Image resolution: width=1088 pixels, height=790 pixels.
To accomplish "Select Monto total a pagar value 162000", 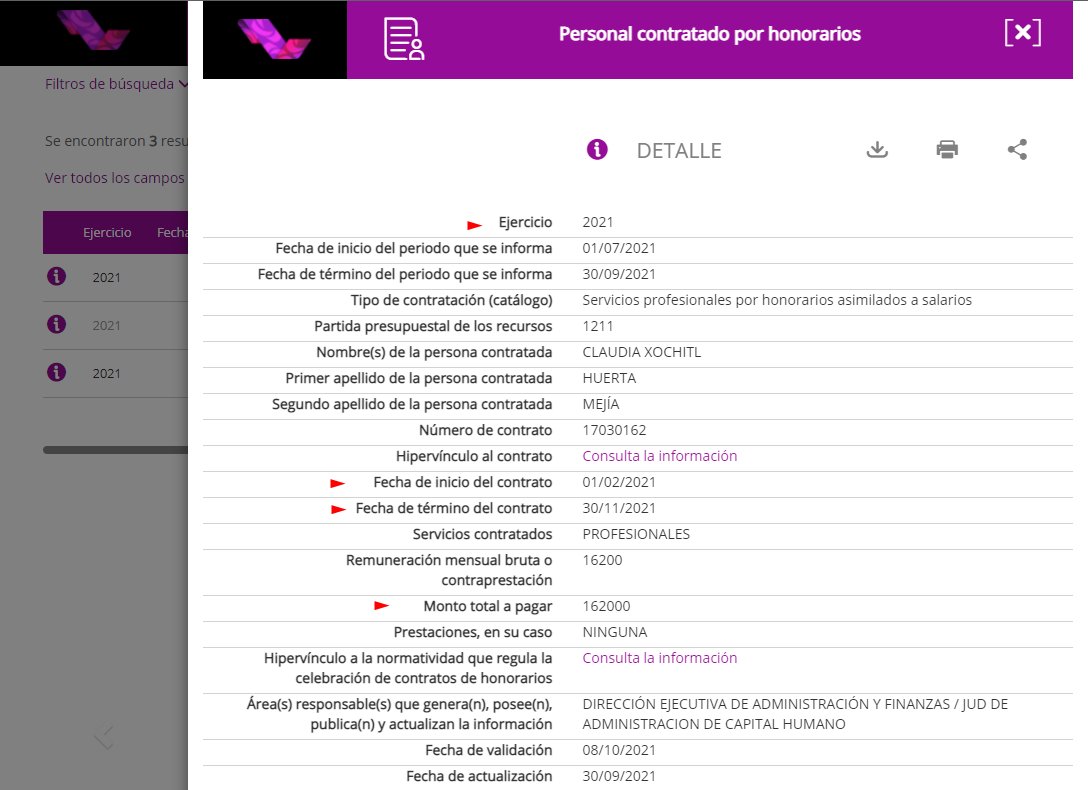I will point(606,606).
